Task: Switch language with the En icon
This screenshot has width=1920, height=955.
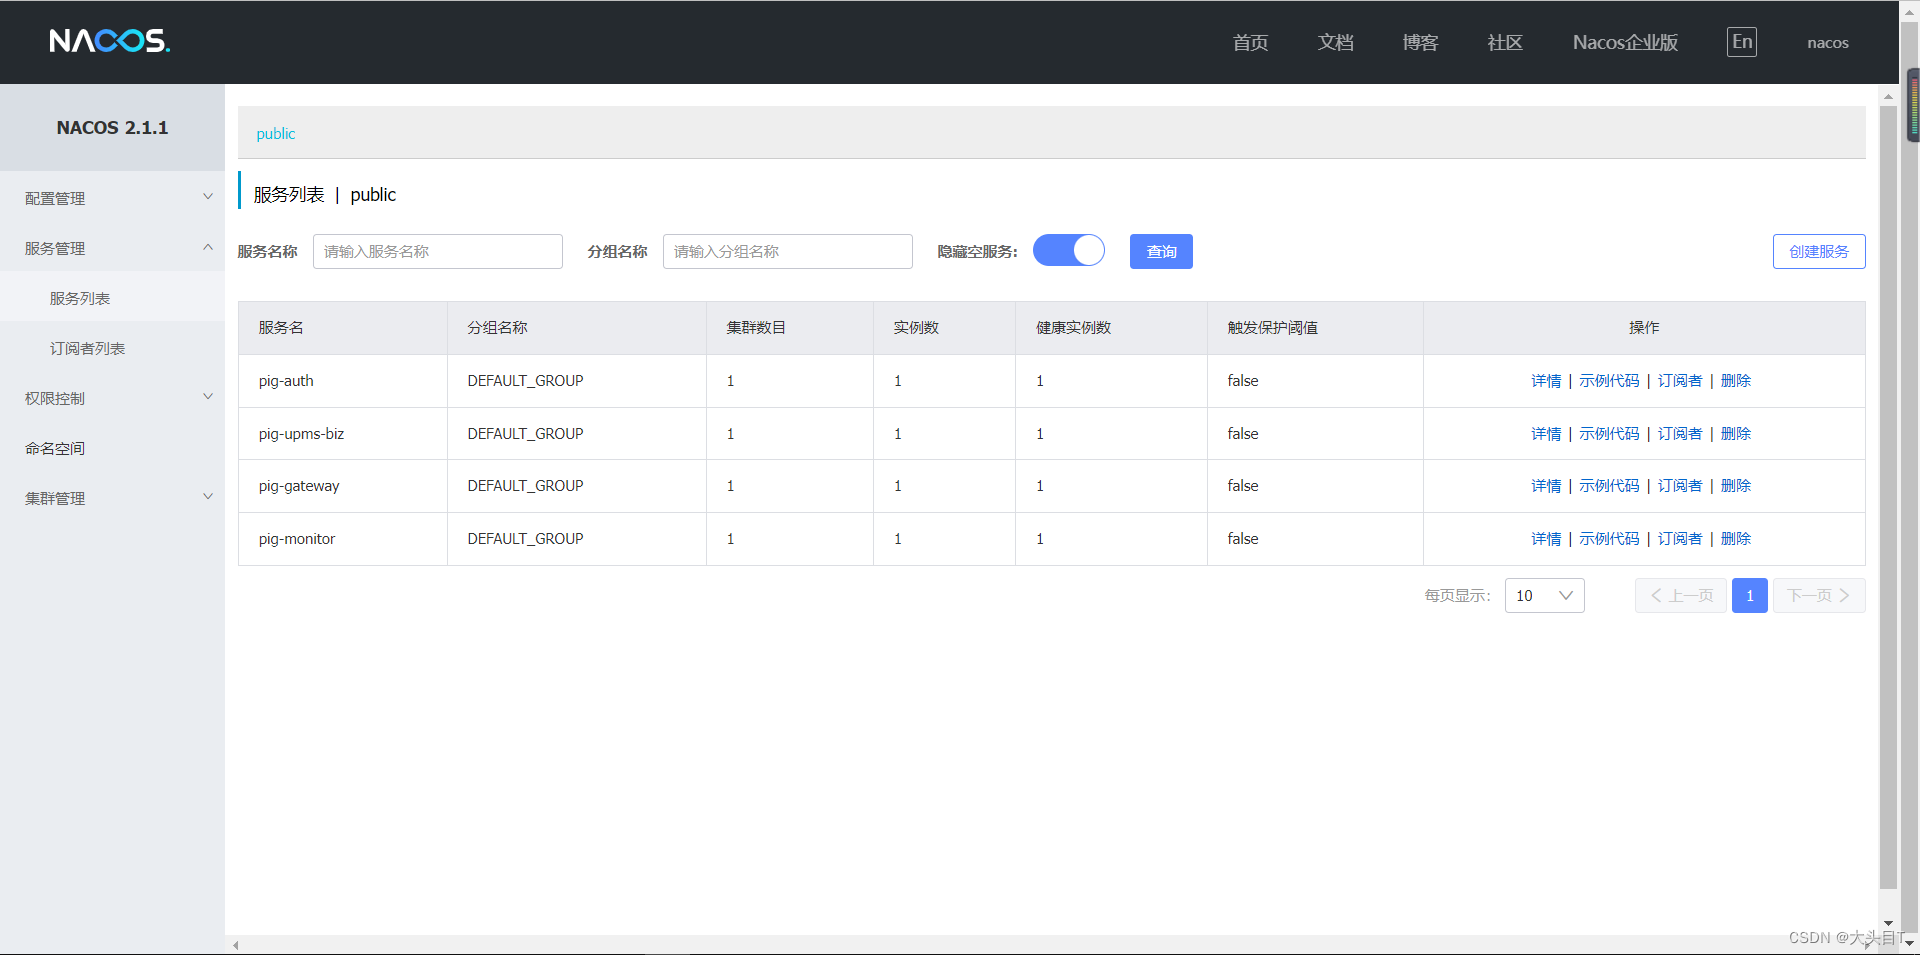Action: pyautogui.click(x=1742, y=42)
